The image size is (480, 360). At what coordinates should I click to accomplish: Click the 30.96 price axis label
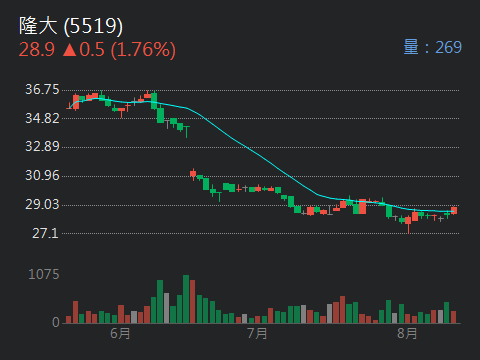(x=42, y=175)
